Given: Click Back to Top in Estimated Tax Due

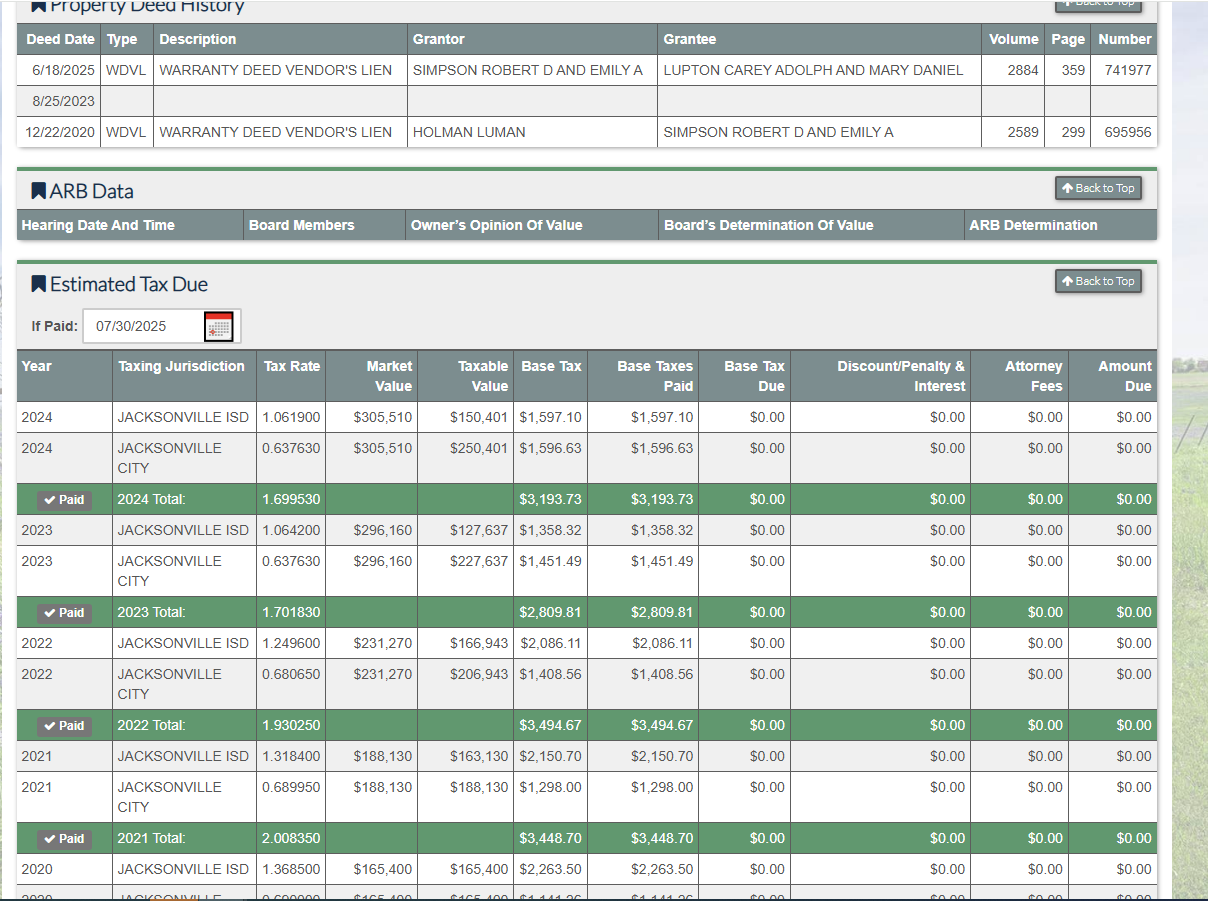Looking at the screenshot, I should coord(1097,281).
